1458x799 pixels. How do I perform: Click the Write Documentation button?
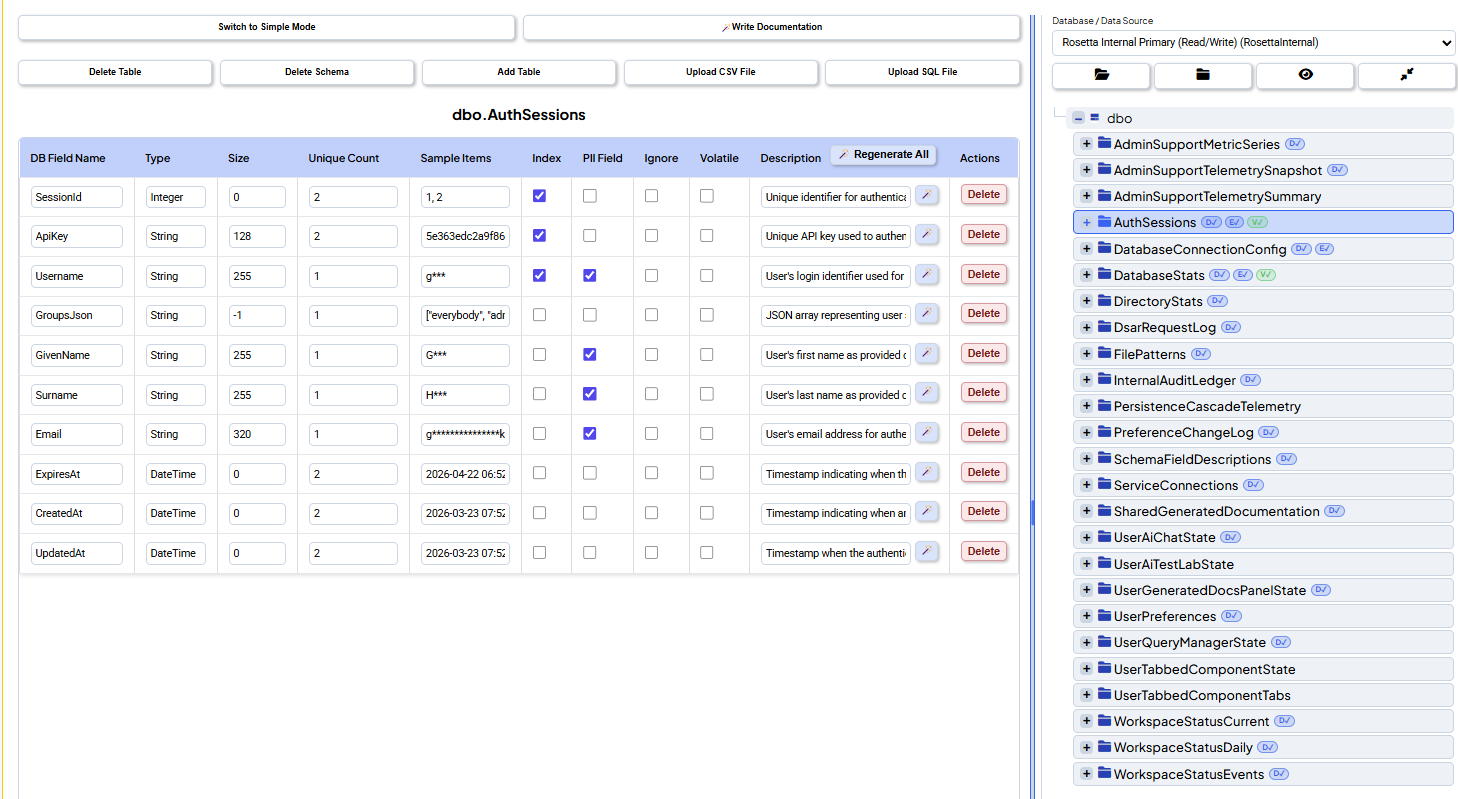[771, 27]
